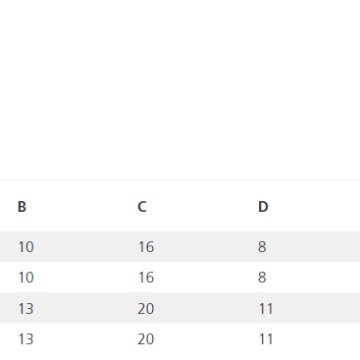Select value 11 in third row
This screenshot has width=360, height=360.
coord(266,309)
